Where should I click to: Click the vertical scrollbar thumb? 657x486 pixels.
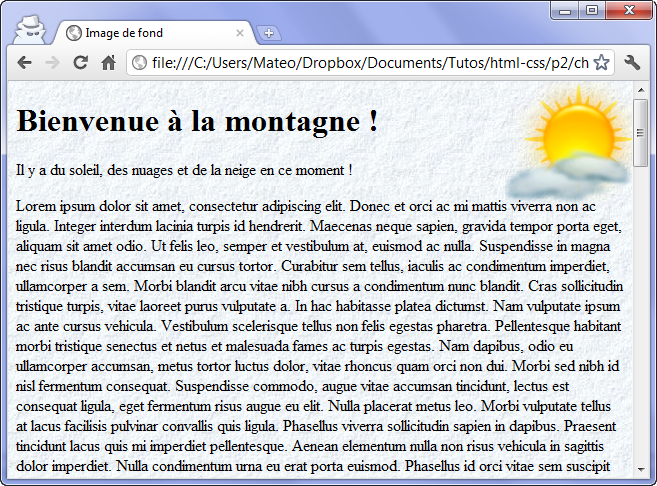pyautogui.click(x=641, y=130)
